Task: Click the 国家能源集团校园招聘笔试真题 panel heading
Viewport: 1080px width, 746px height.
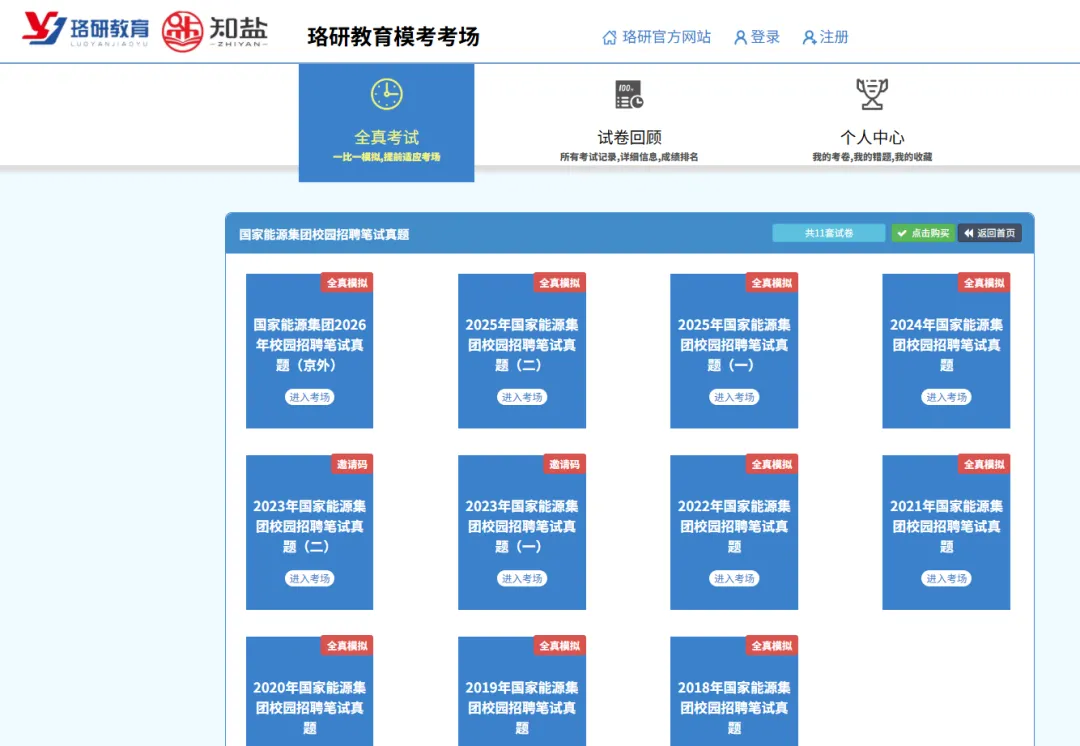Action: tap(324, 235)
